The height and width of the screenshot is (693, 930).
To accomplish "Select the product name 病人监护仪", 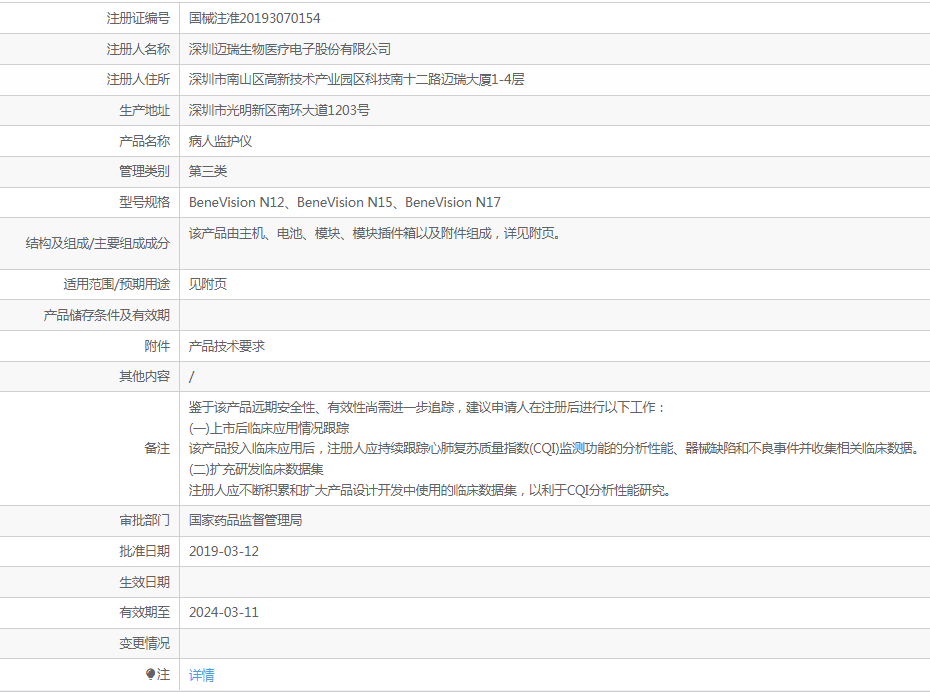I will [221, 141].
